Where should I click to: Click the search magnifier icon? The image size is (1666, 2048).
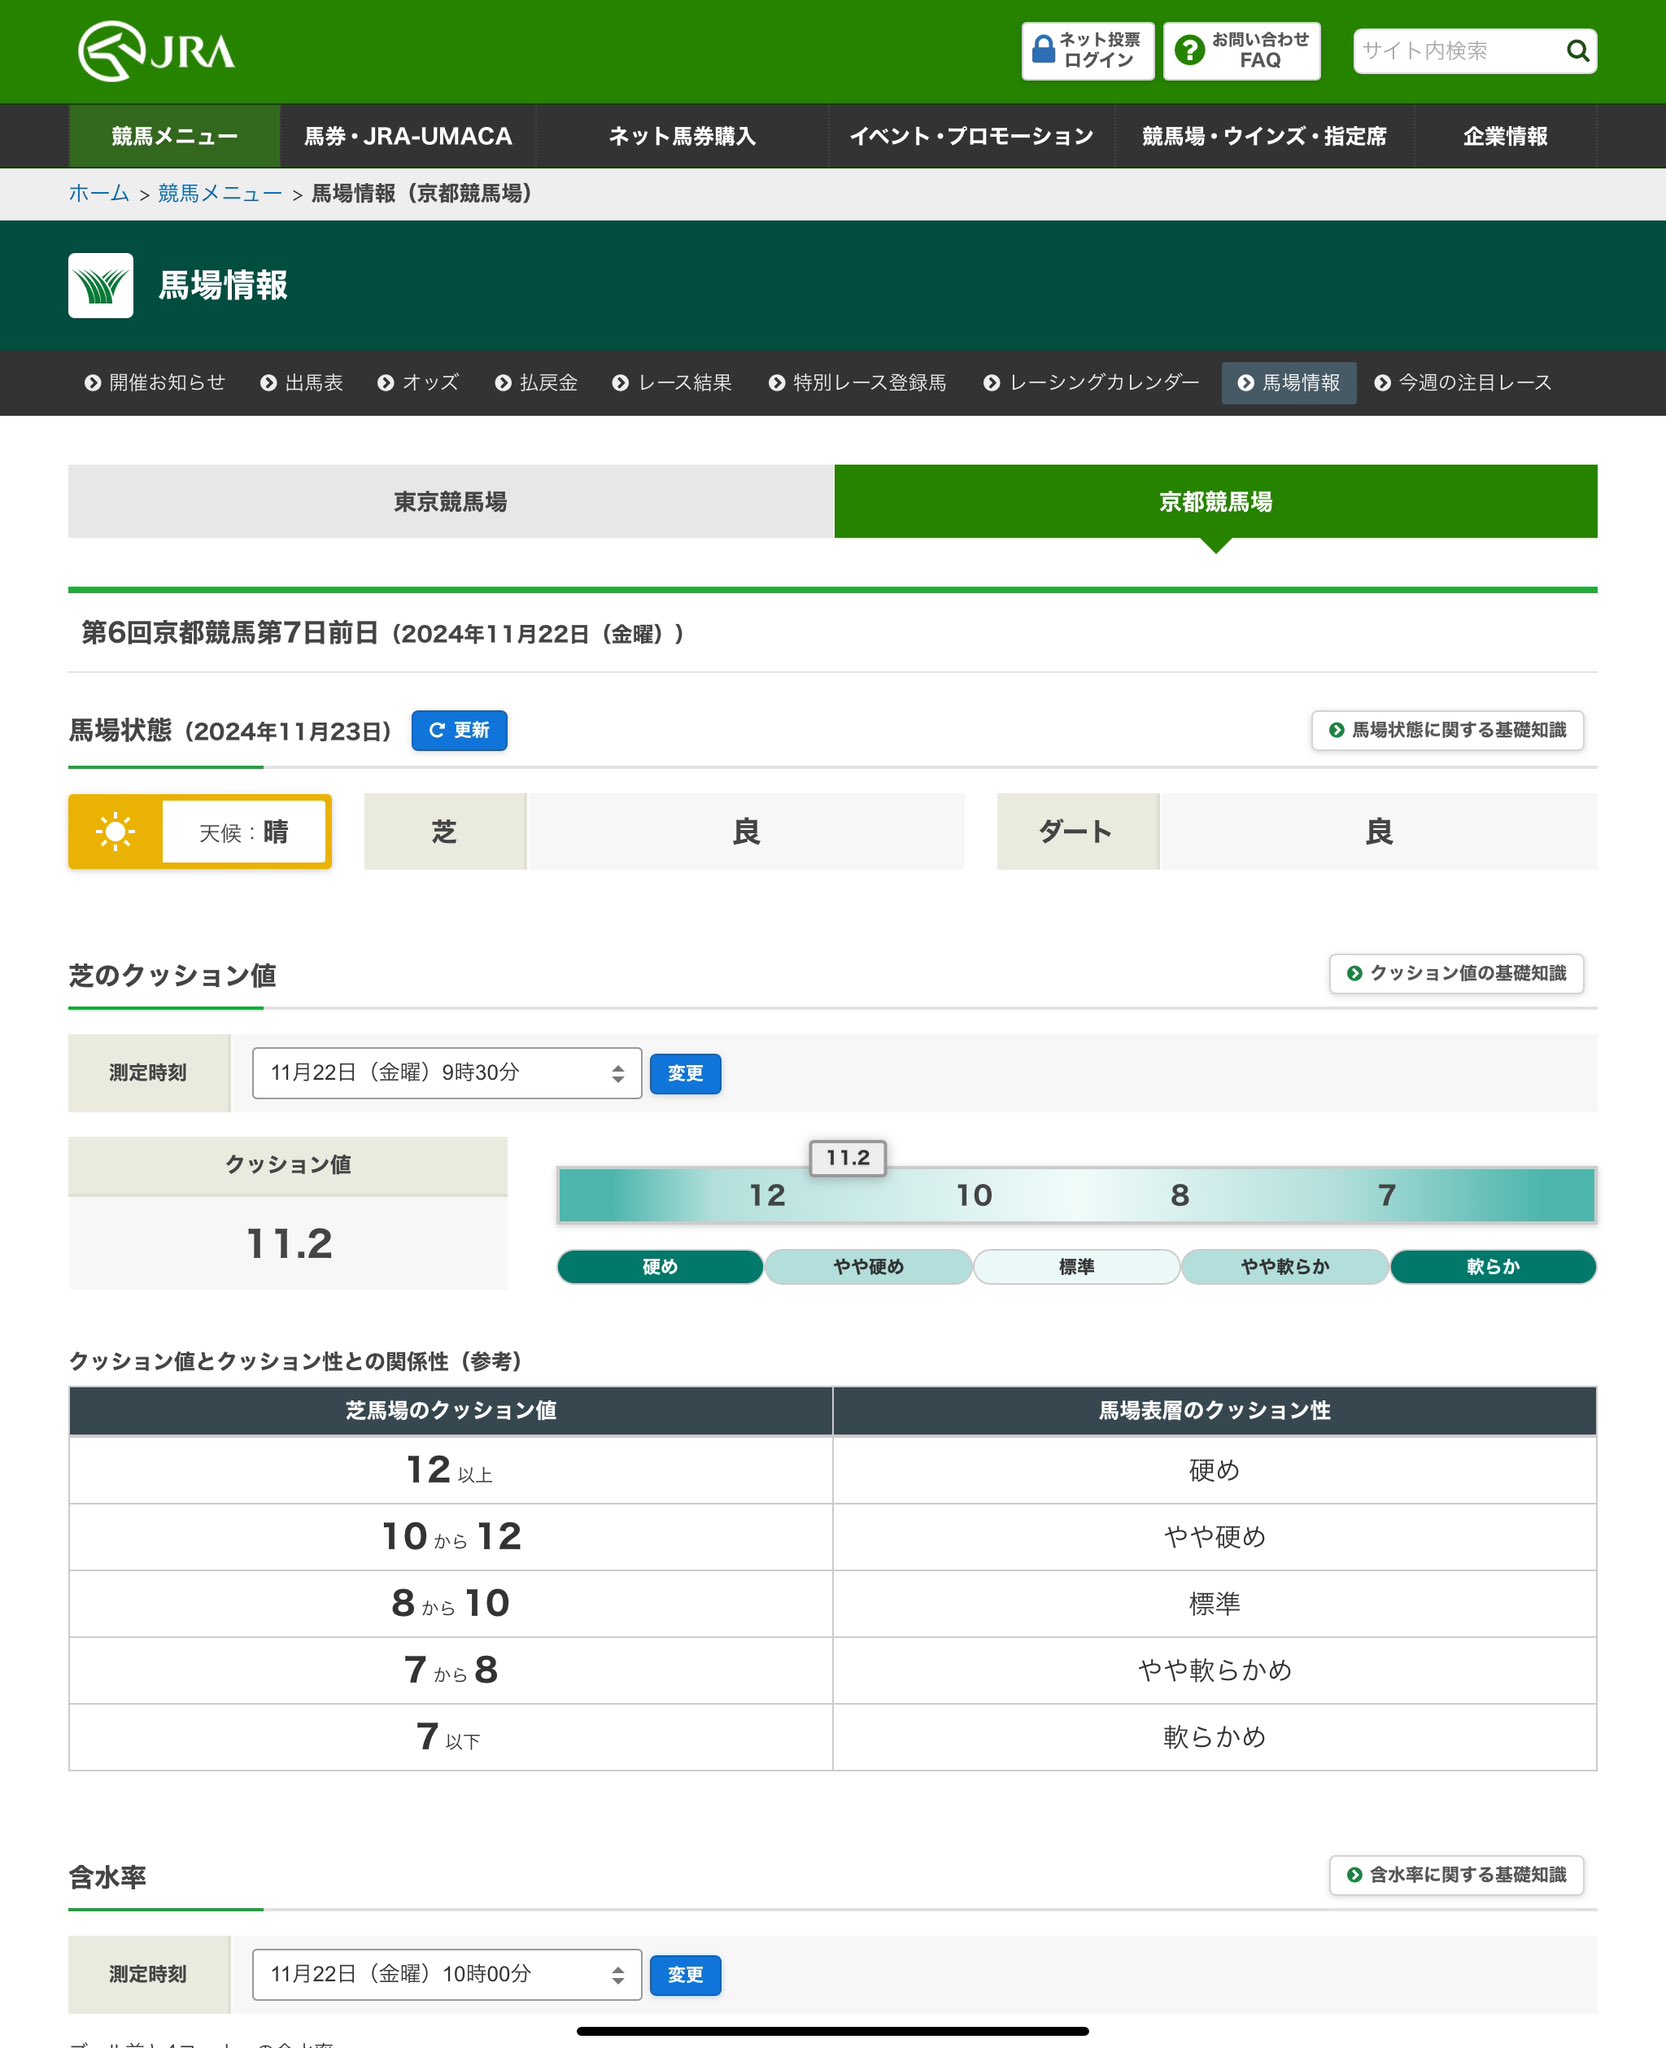point(1577,51)
